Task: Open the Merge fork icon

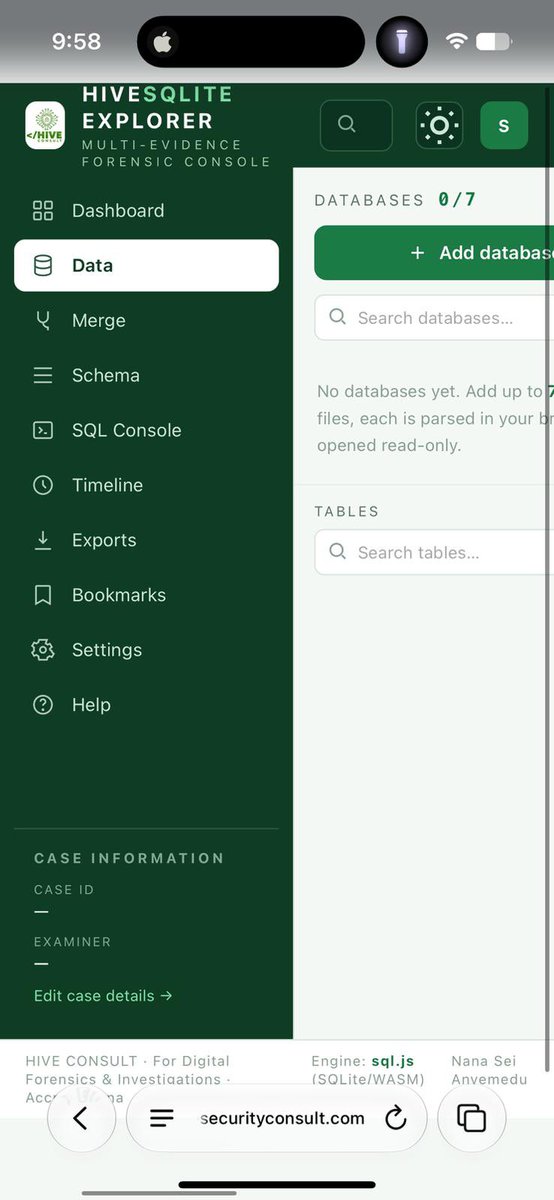Action: [x=43, y=320]
